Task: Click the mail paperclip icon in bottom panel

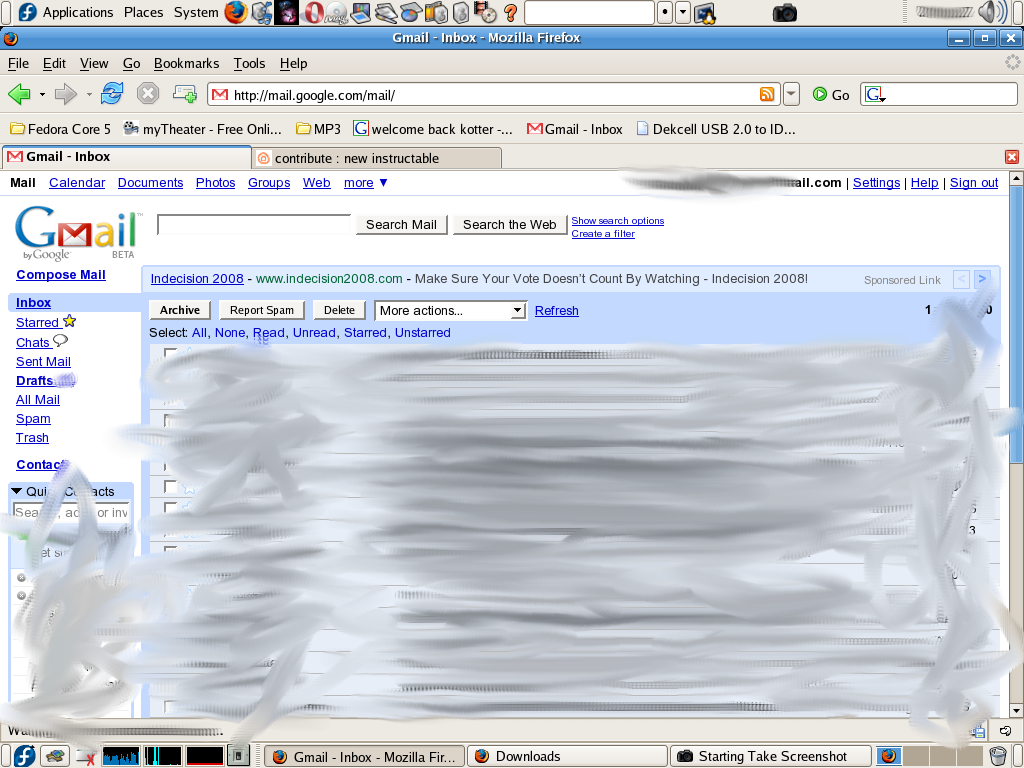Action: [x=56, y=756]
